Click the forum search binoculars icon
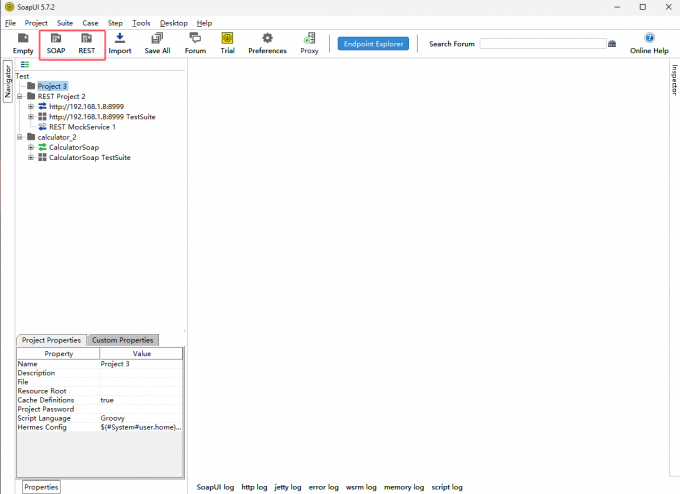The width and height of the screenshot is (680, 494). point(612,44)
